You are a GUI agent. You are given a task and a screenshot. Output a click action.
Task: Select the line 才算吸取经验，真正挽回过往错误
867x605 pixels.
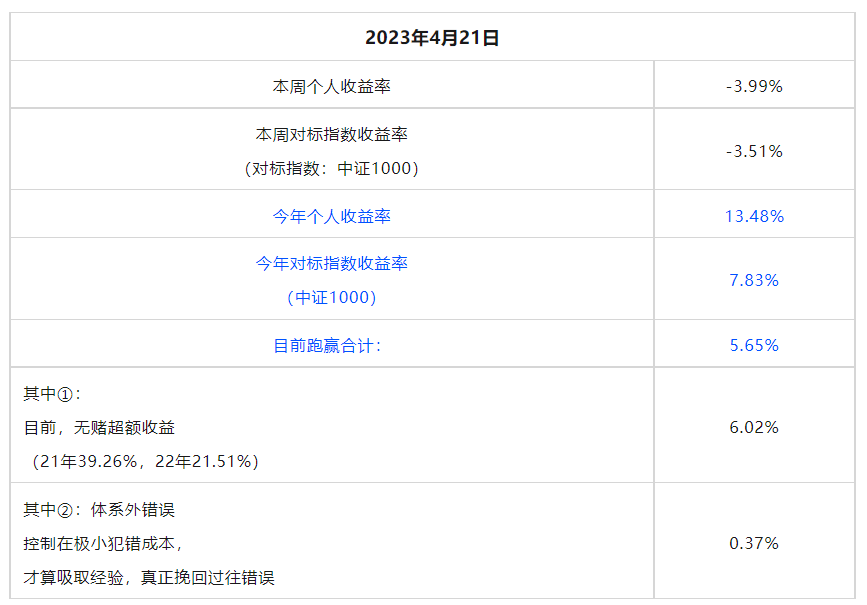149,578
